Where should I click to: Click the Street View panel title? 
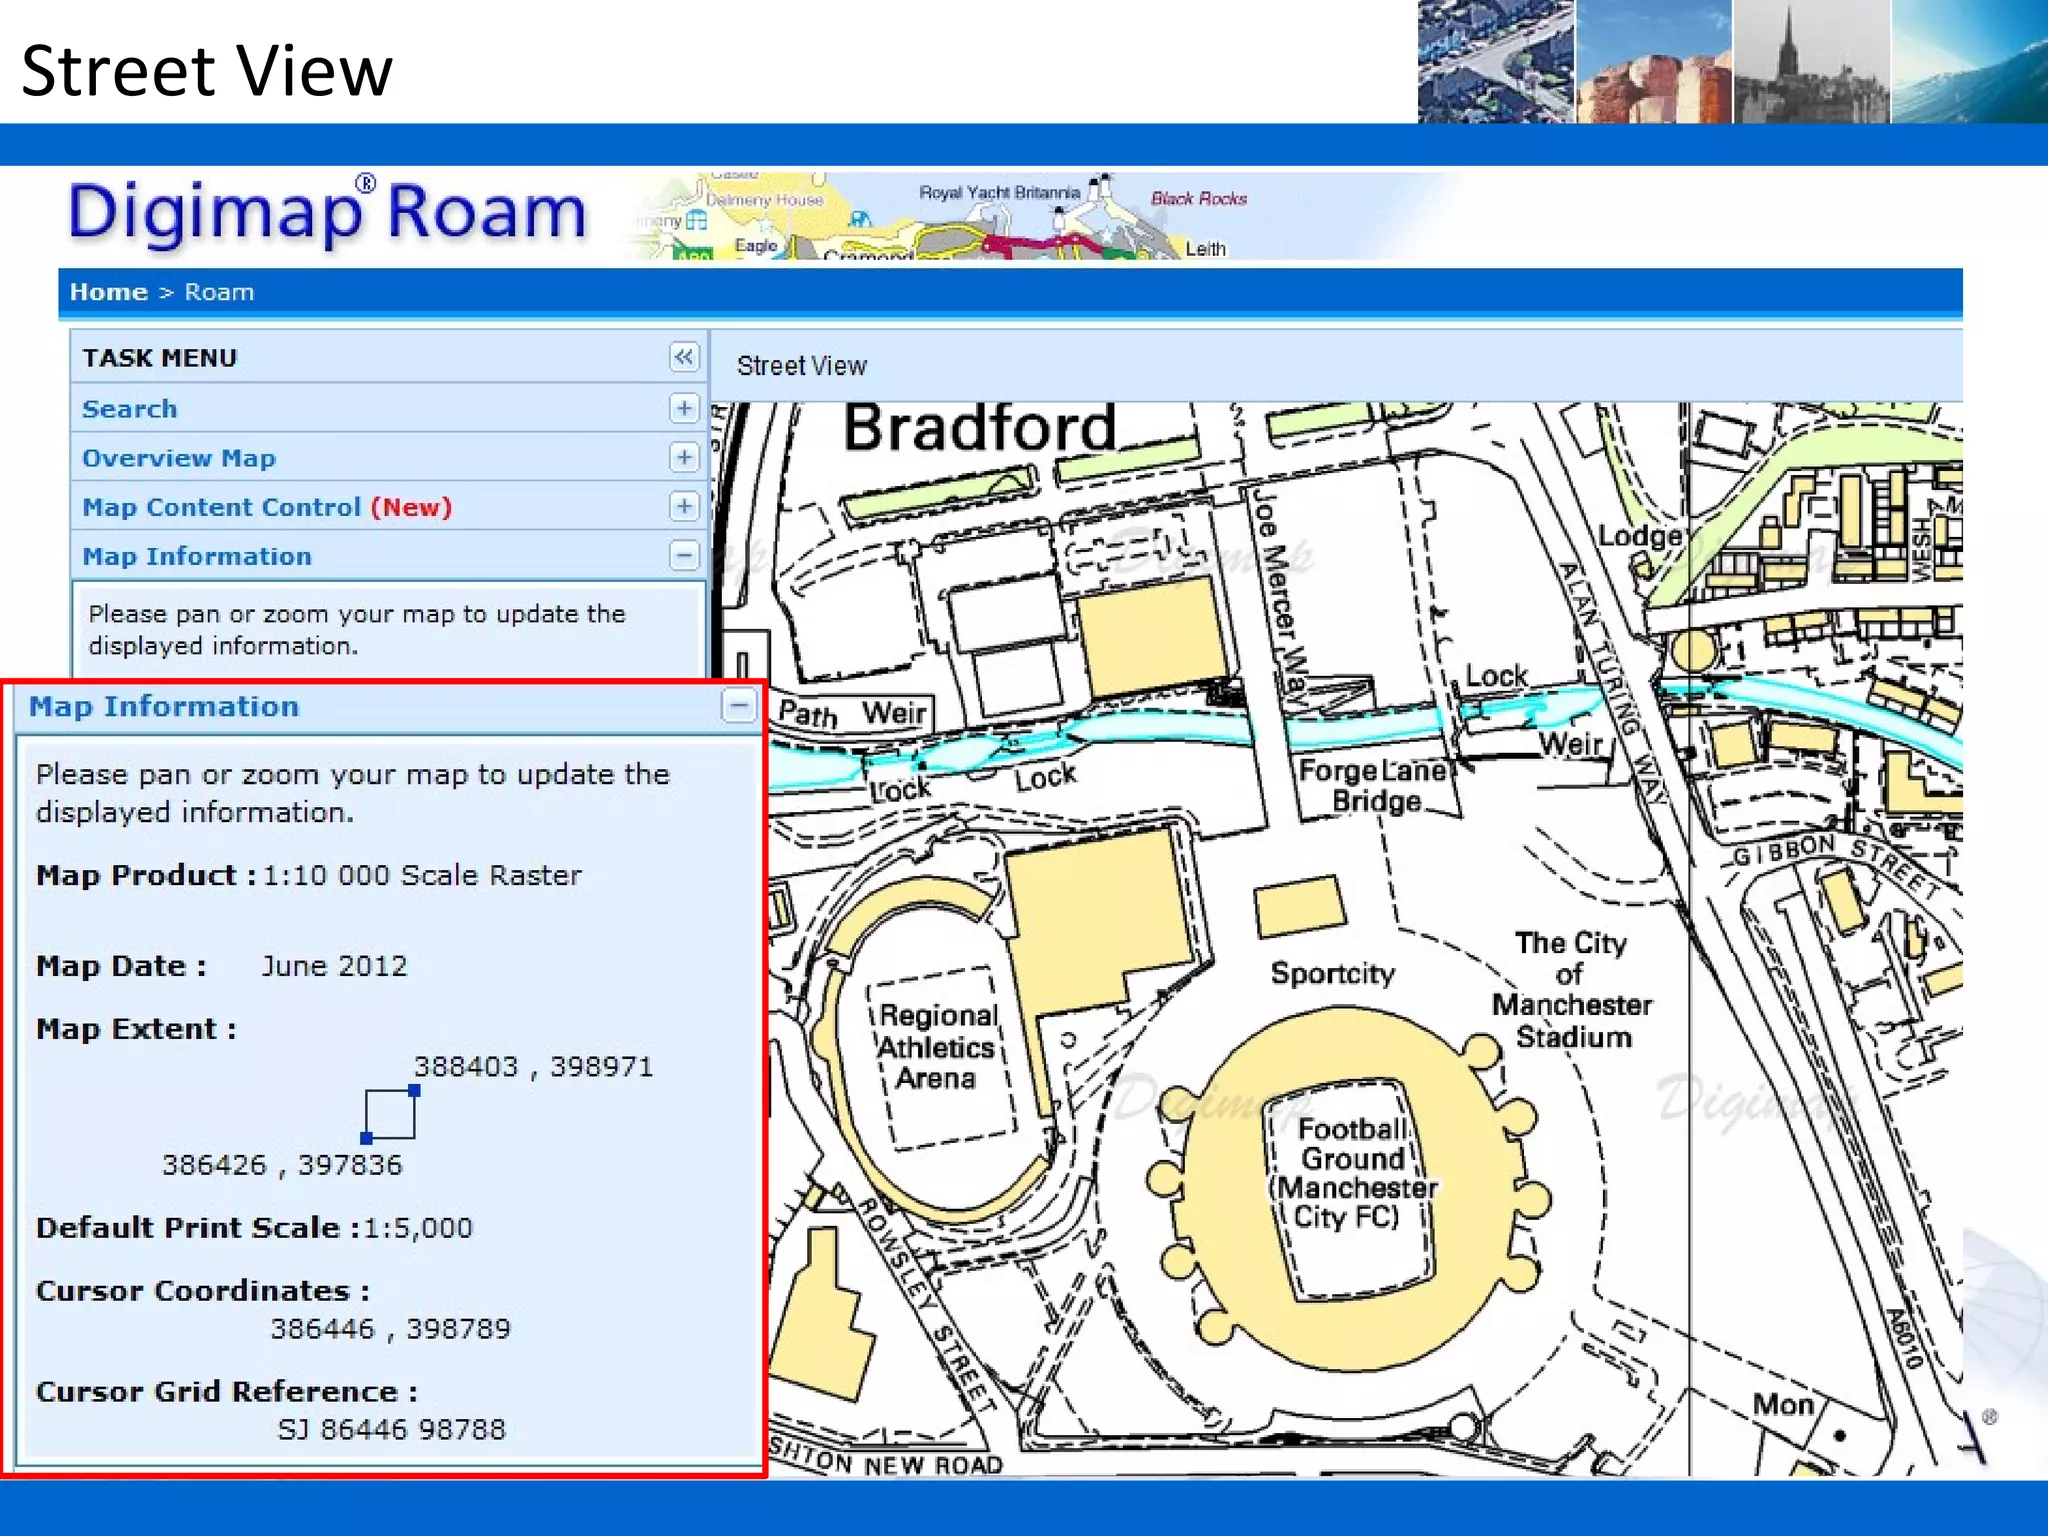click(x=801, y=366)
